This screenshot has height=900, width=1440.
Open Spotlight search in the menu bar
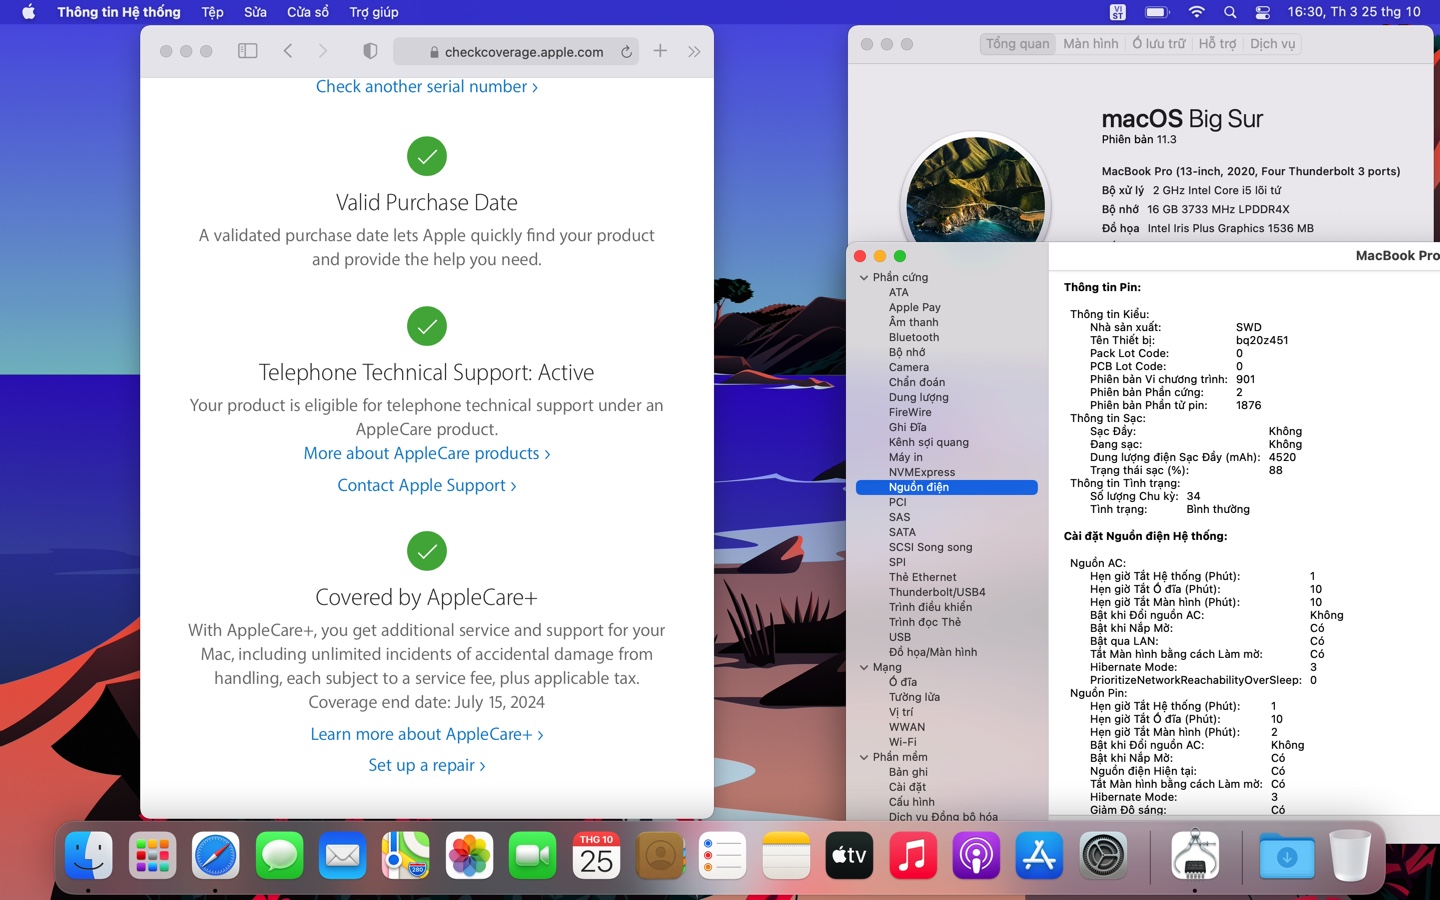1230,12
